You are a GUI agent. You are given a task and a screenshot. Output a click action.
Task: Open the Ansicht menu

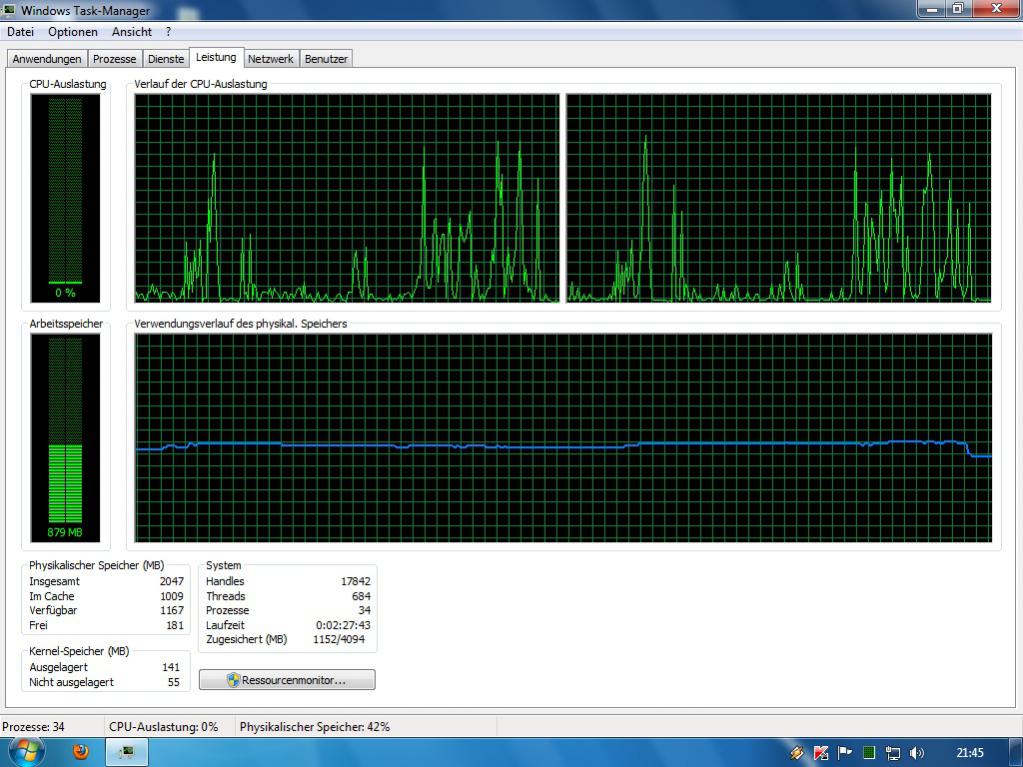(x=131, y=31)
